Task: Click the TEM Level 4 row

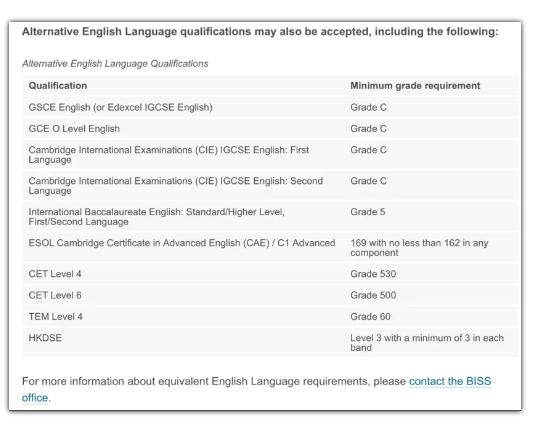Action: tap(270, 316)
